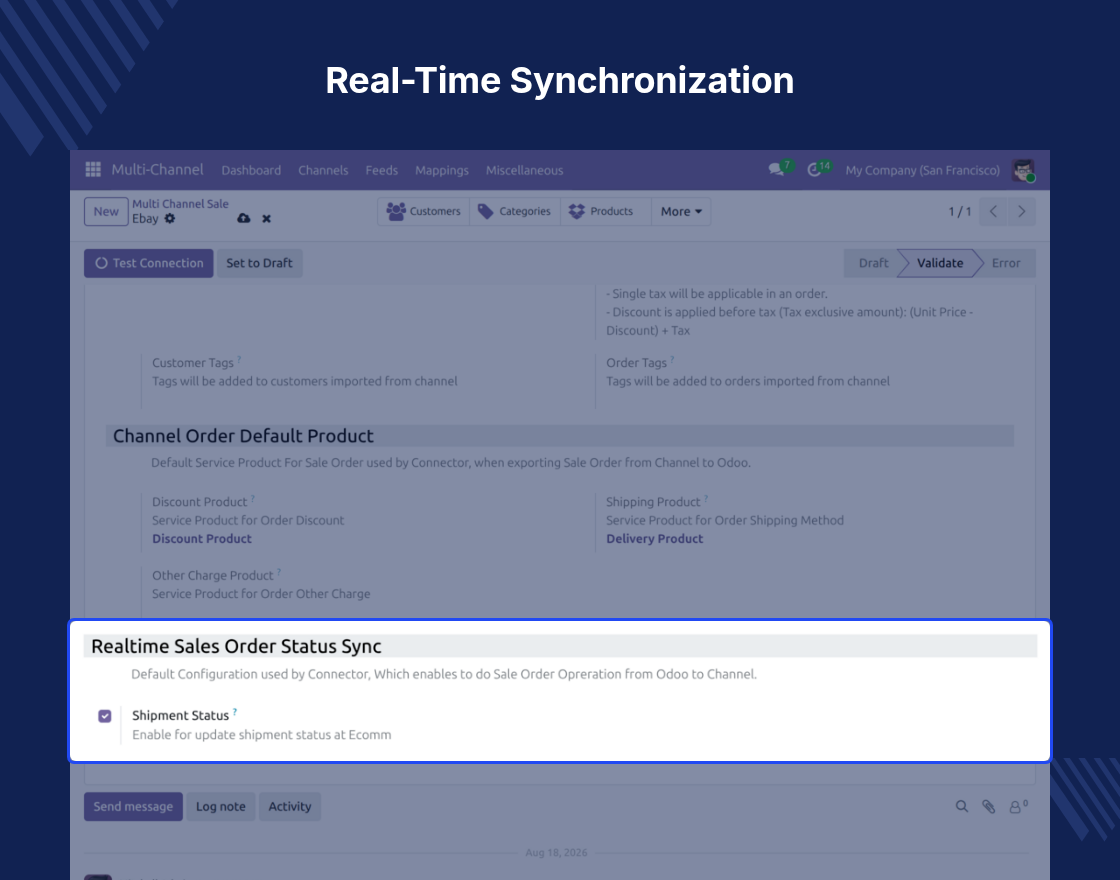Viewport: 1120px width, 880px height.
Task: Click help mark beside Discount Product
Action: 253,498
